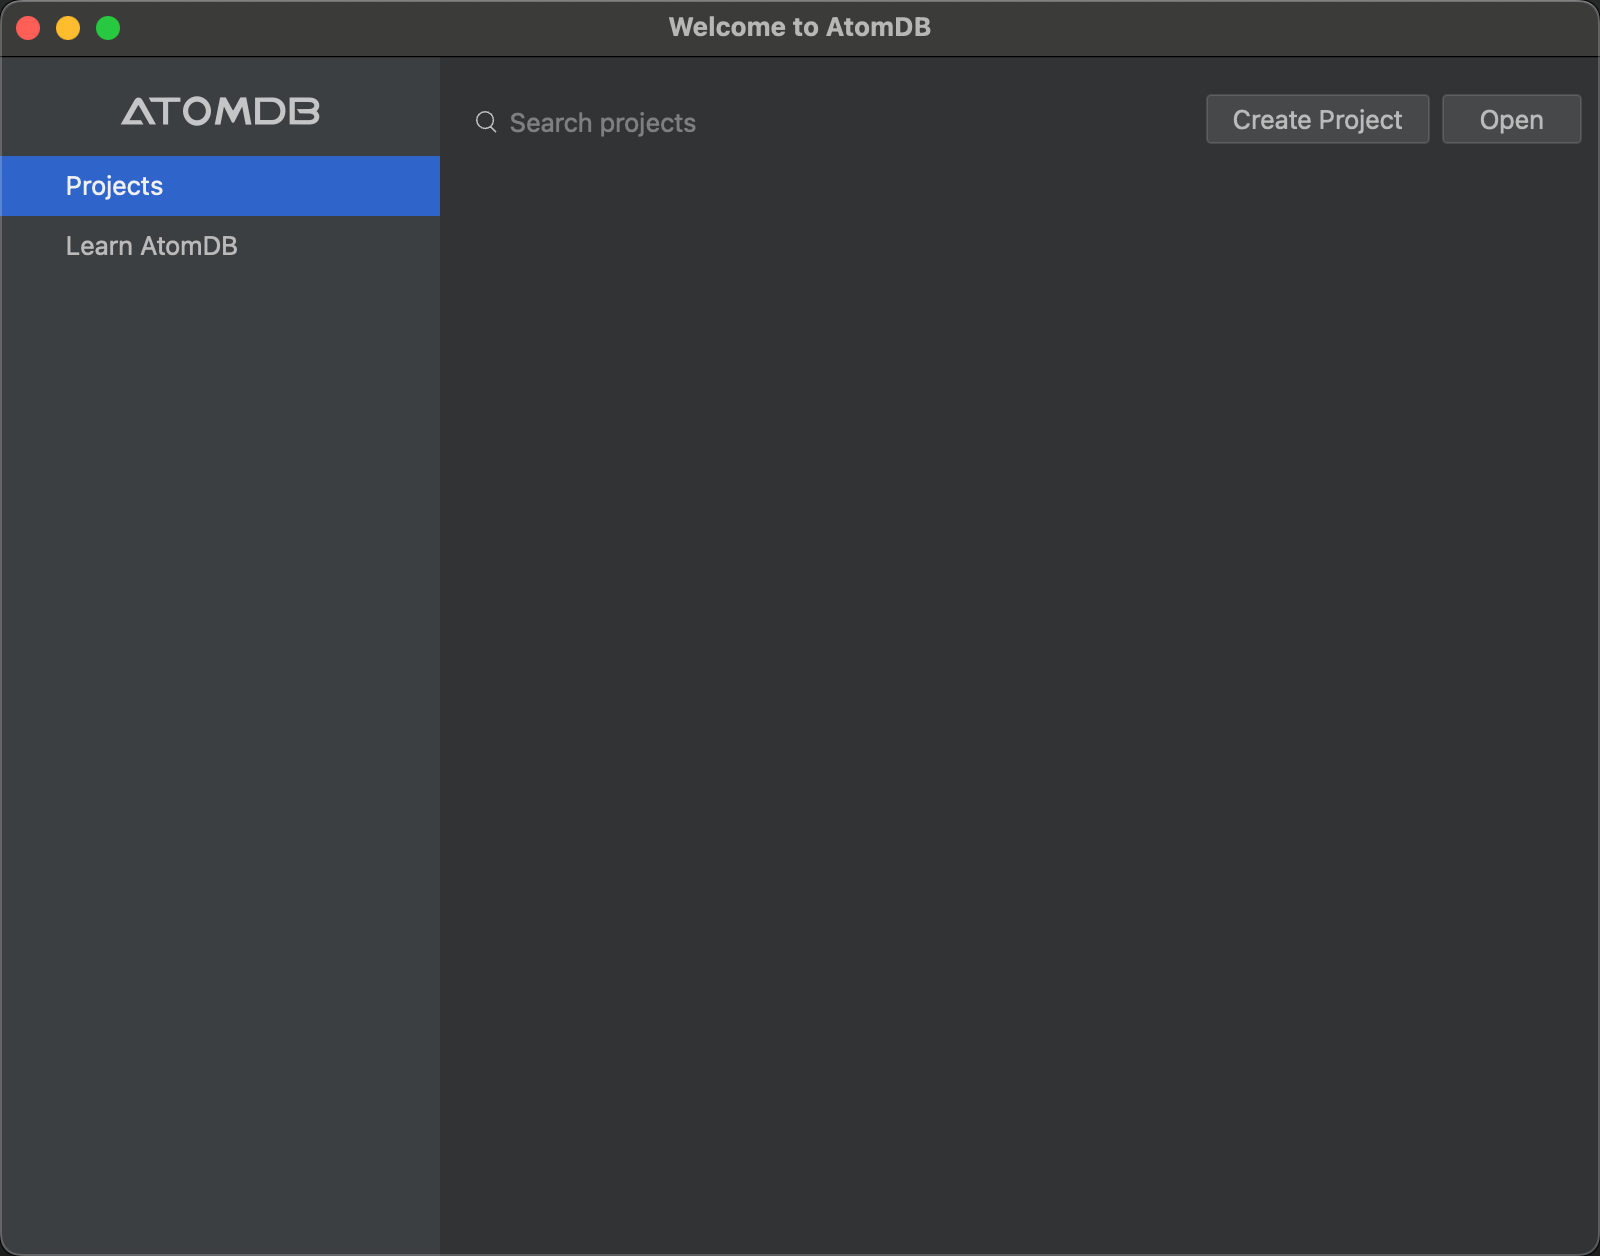The image size is (1600, 1256).
Task: Click the Create Project button
Action: tap(1317, 120)
